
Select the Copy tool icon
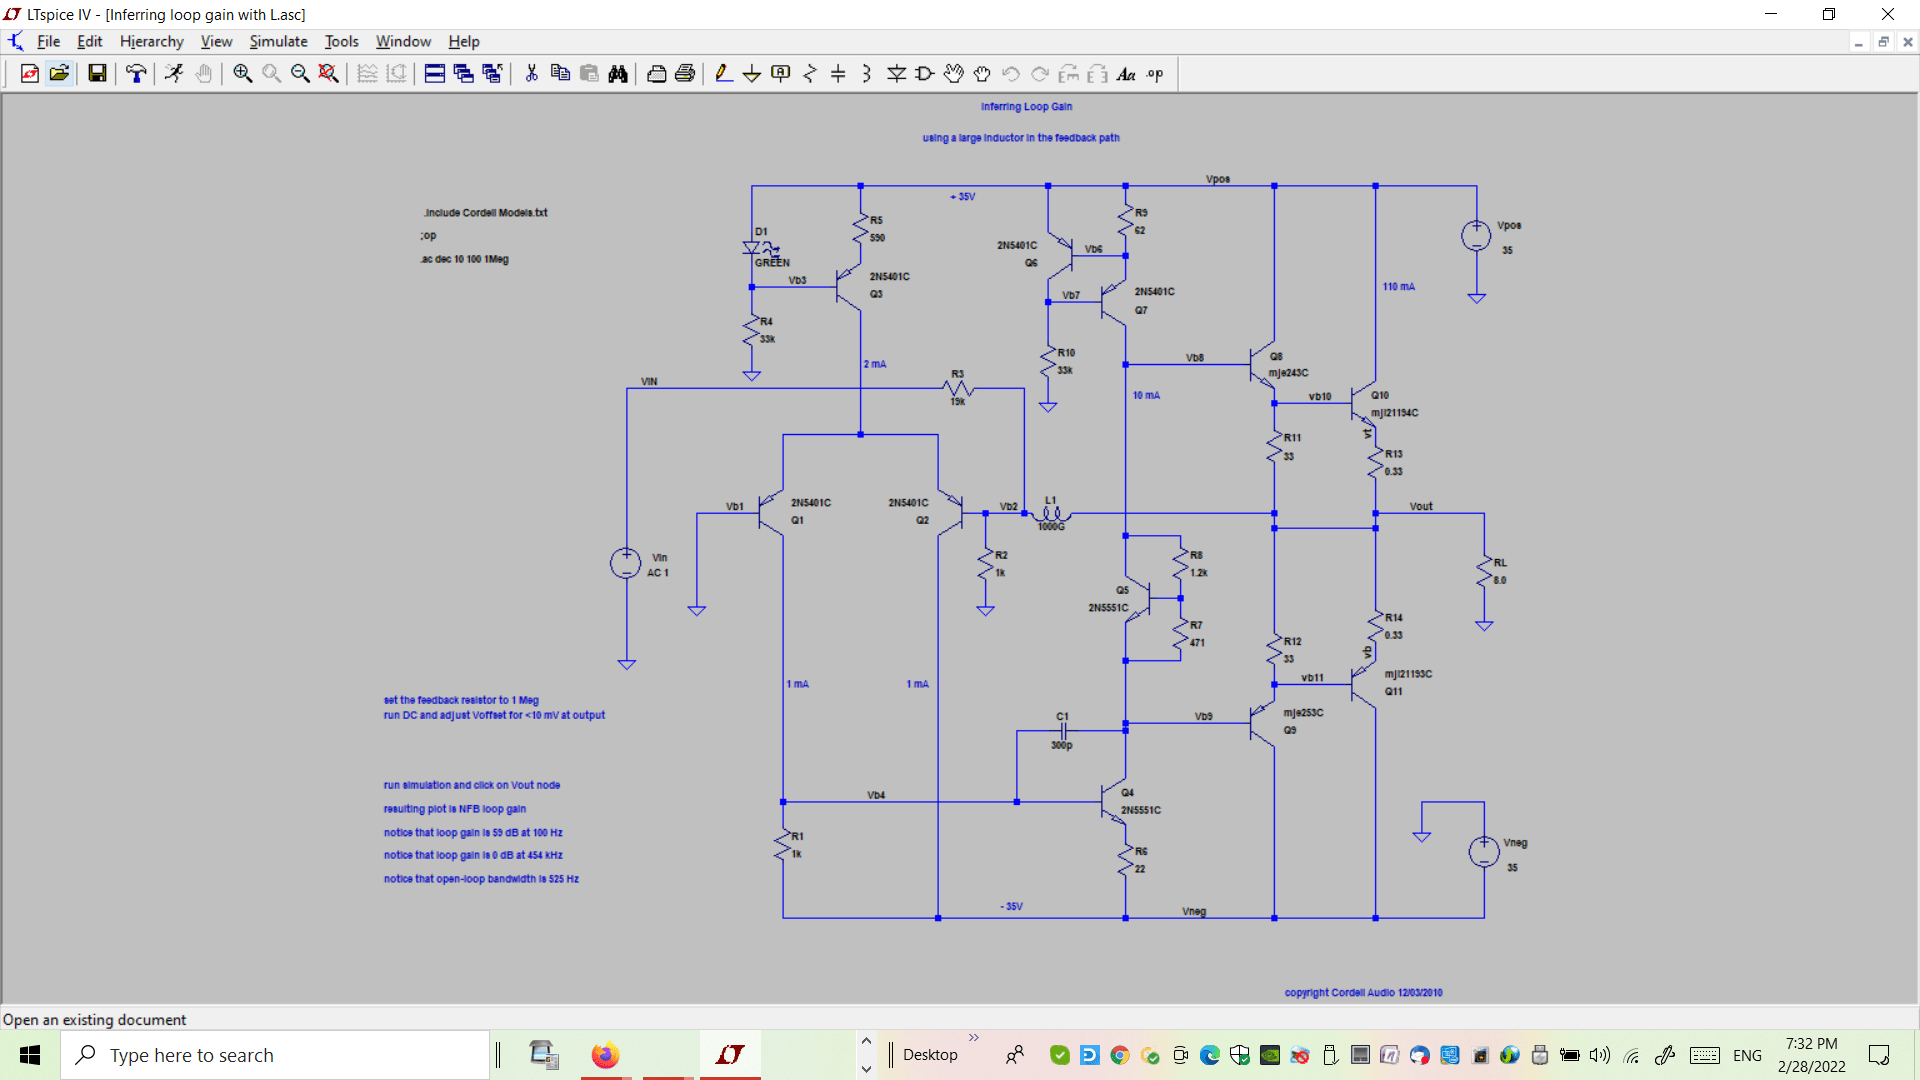[x=560, y=74]
